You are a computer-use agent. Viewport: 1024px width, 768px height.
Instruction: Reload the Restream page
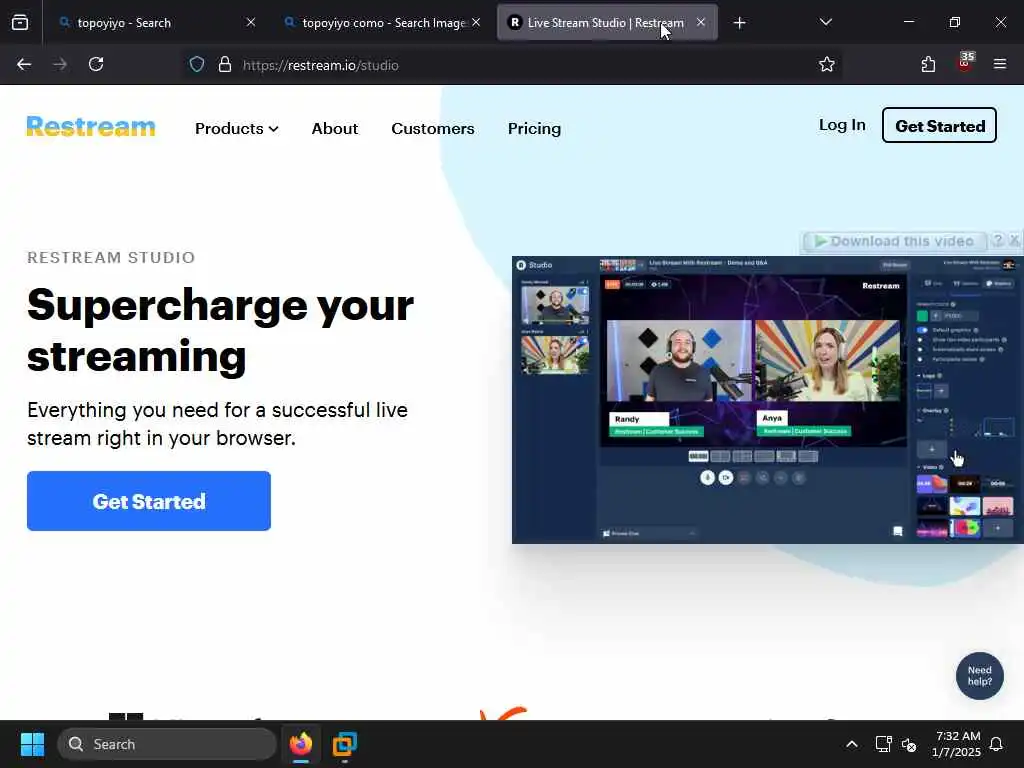(96, 64)
